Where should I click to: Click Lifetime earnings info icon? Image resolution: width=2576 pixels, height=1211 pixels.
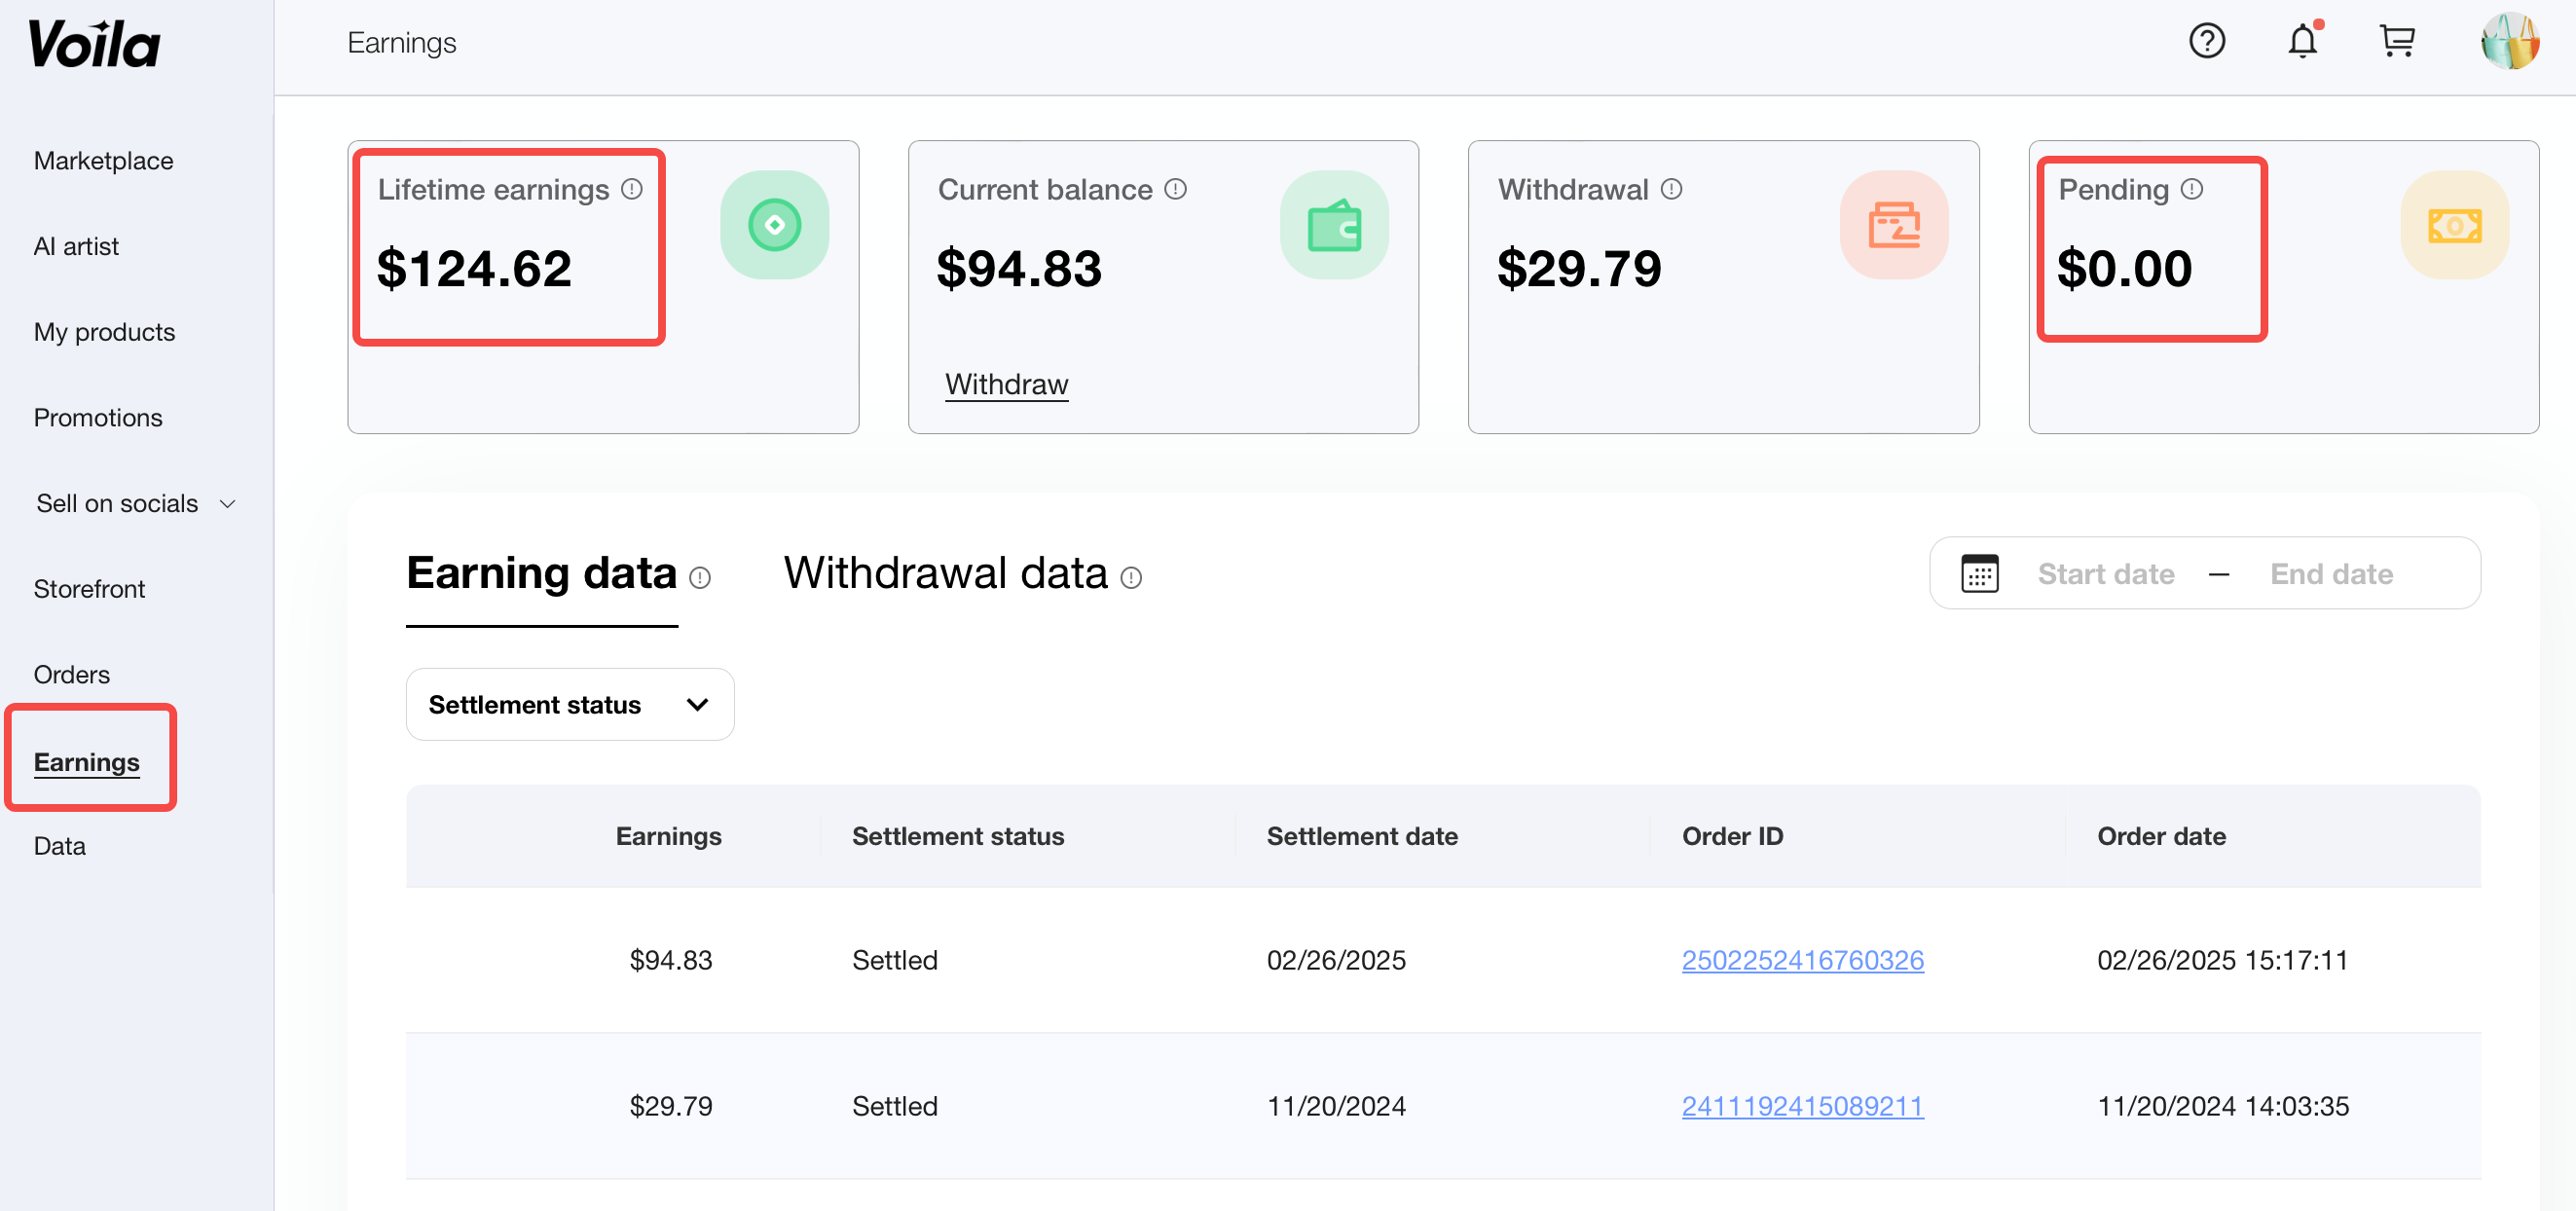[631, 189]
